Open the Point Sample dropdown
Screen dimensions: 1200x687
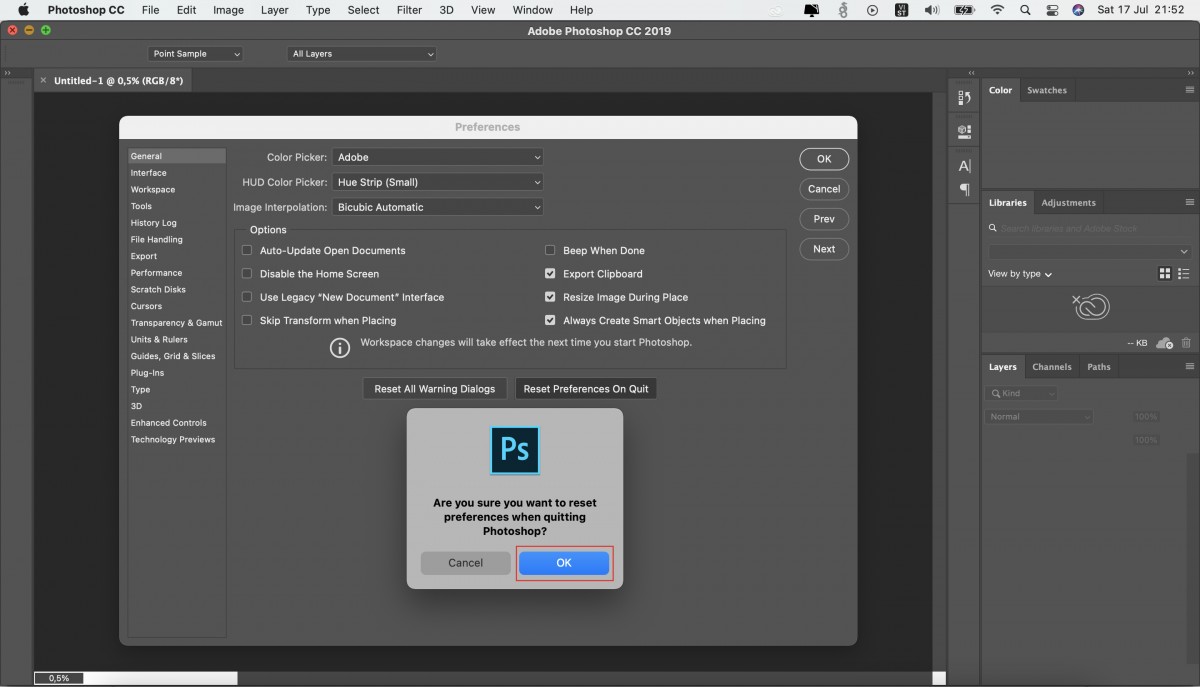tap(196, 54)
